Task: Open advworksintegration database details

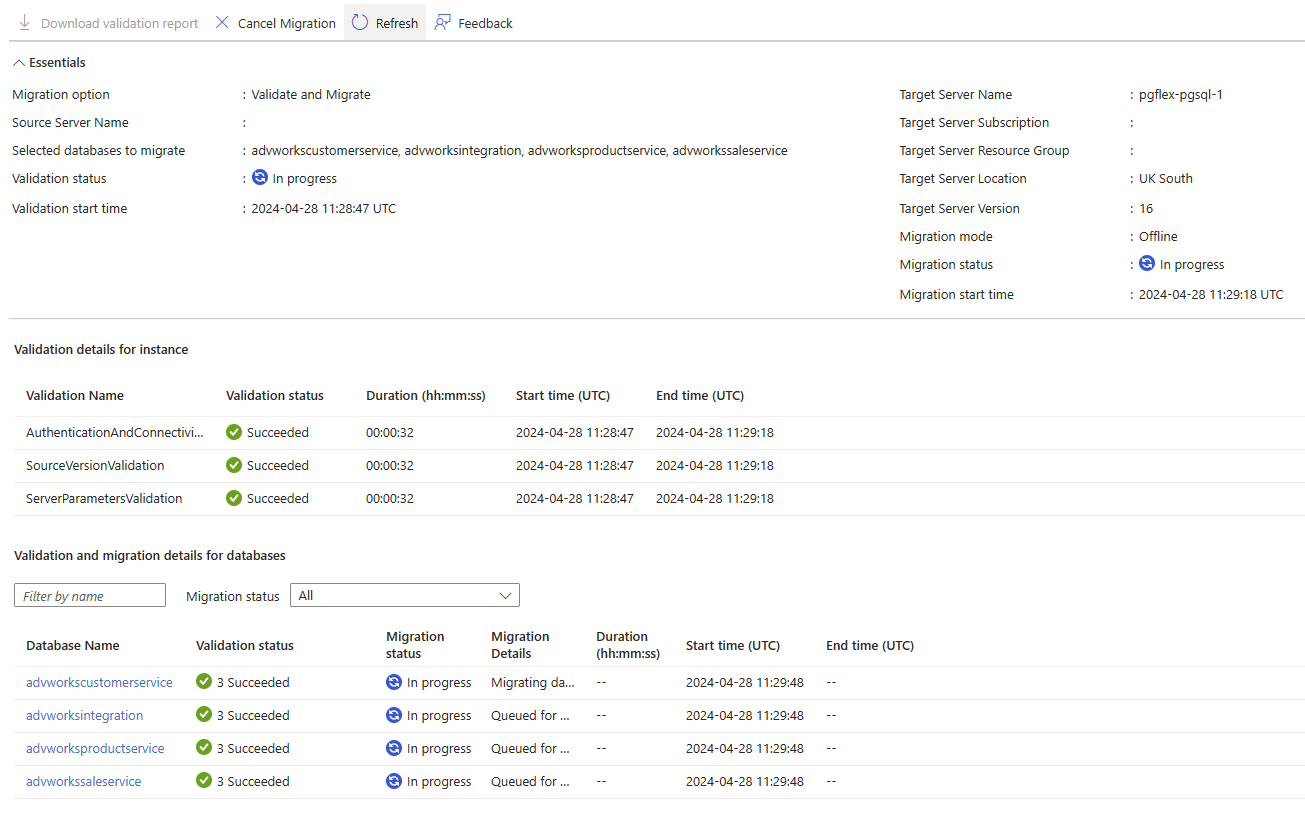Action: tap(84, 715)
